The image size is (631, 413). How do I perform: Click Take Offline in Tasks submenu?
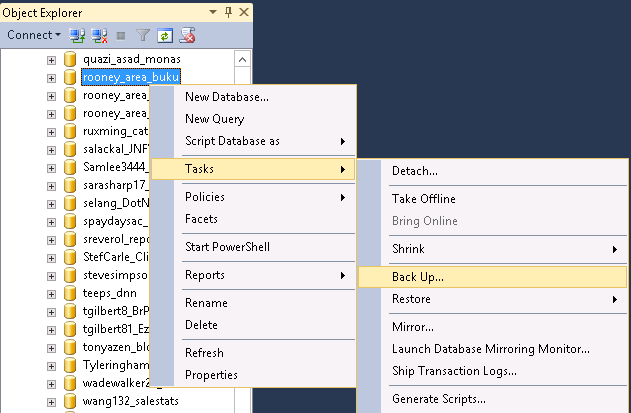pyautogui.click(x=424, y=199)
